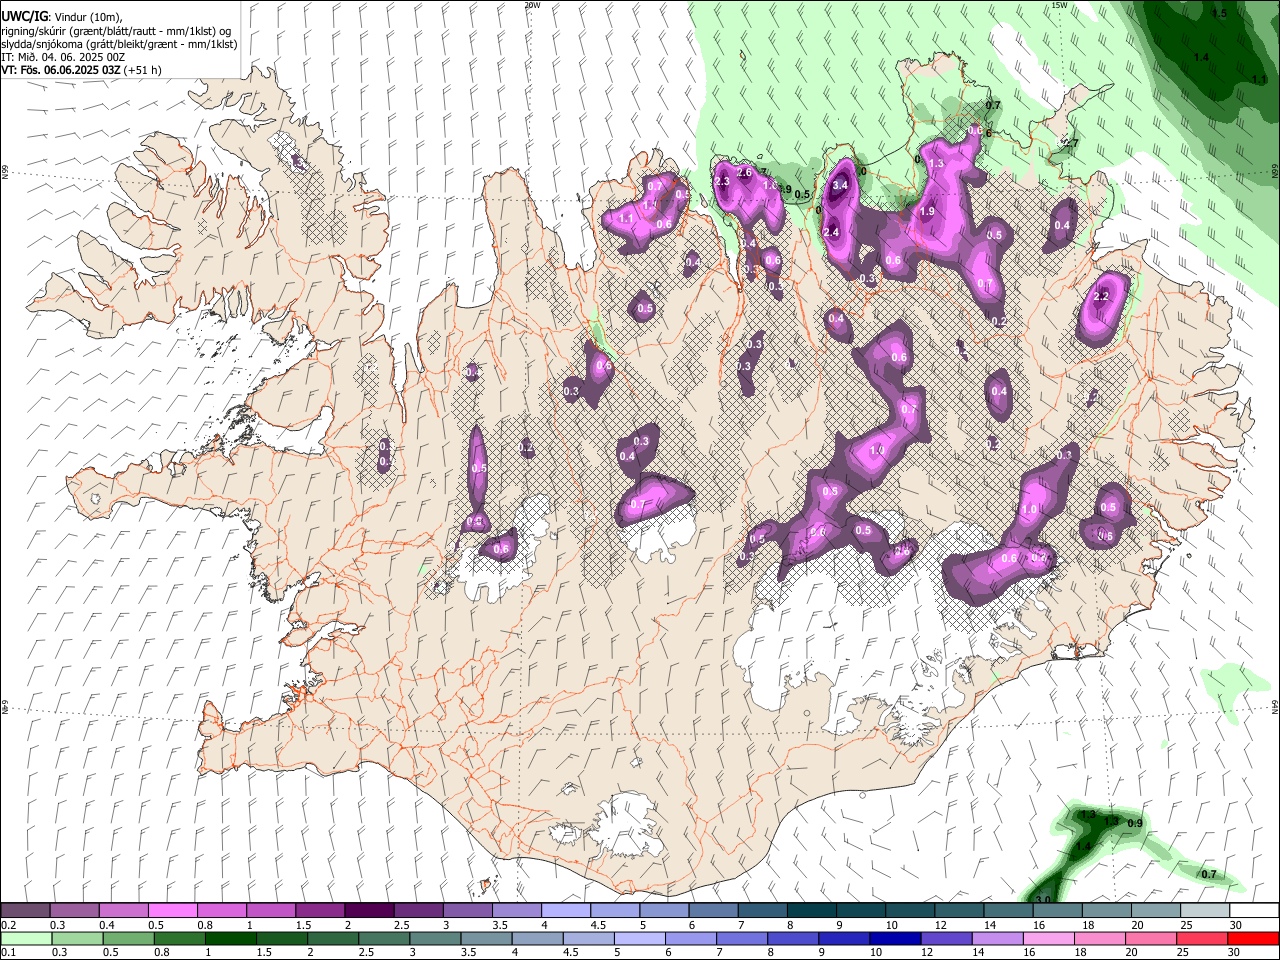This screenshot has height=960, width=1280.
Task: Select the 4 swatch in the rain scale
Action: point(538,938)
